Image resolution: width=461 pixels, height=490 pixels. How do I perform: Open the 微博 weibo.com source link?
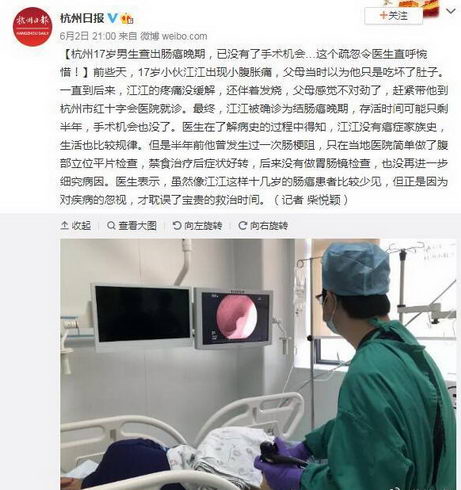pyautogui.click(x=174, y=36)
